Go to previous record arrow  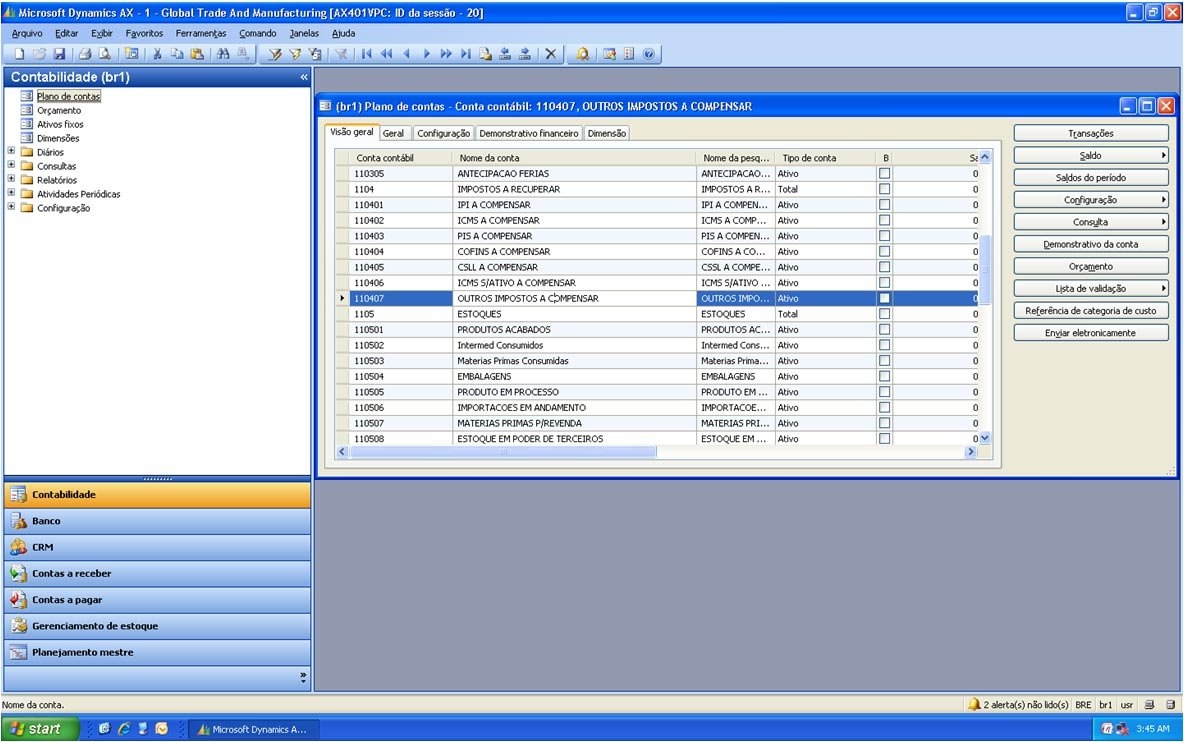click(406, 54)
